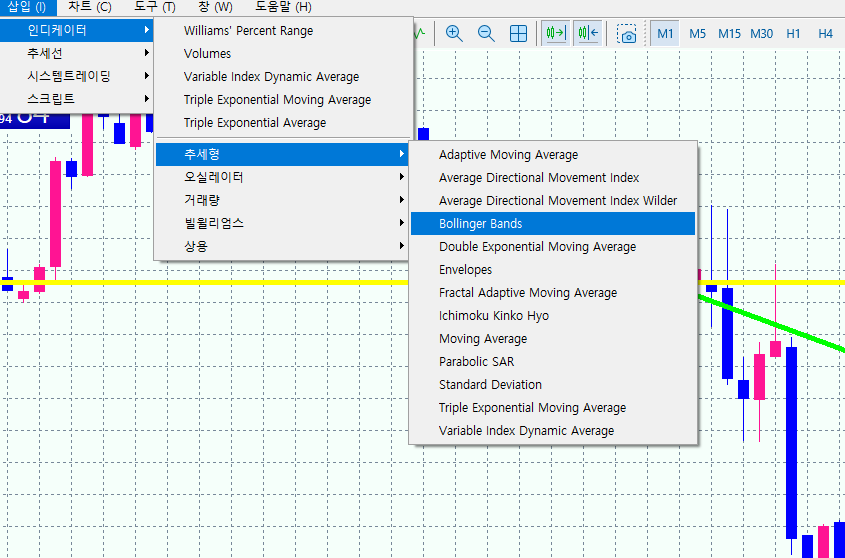Toggle the chart shift icon

pos(587,33)
